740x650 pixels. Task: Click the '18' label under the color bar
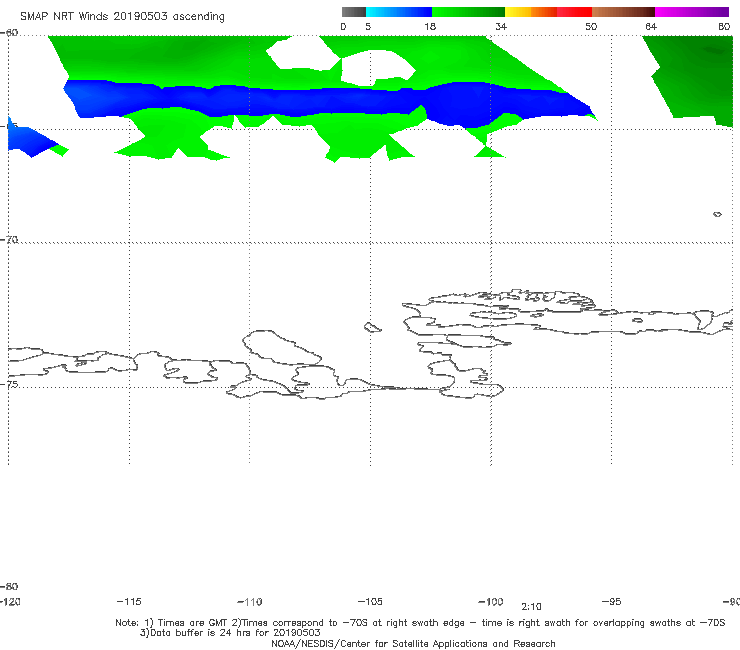click(430, 26)
